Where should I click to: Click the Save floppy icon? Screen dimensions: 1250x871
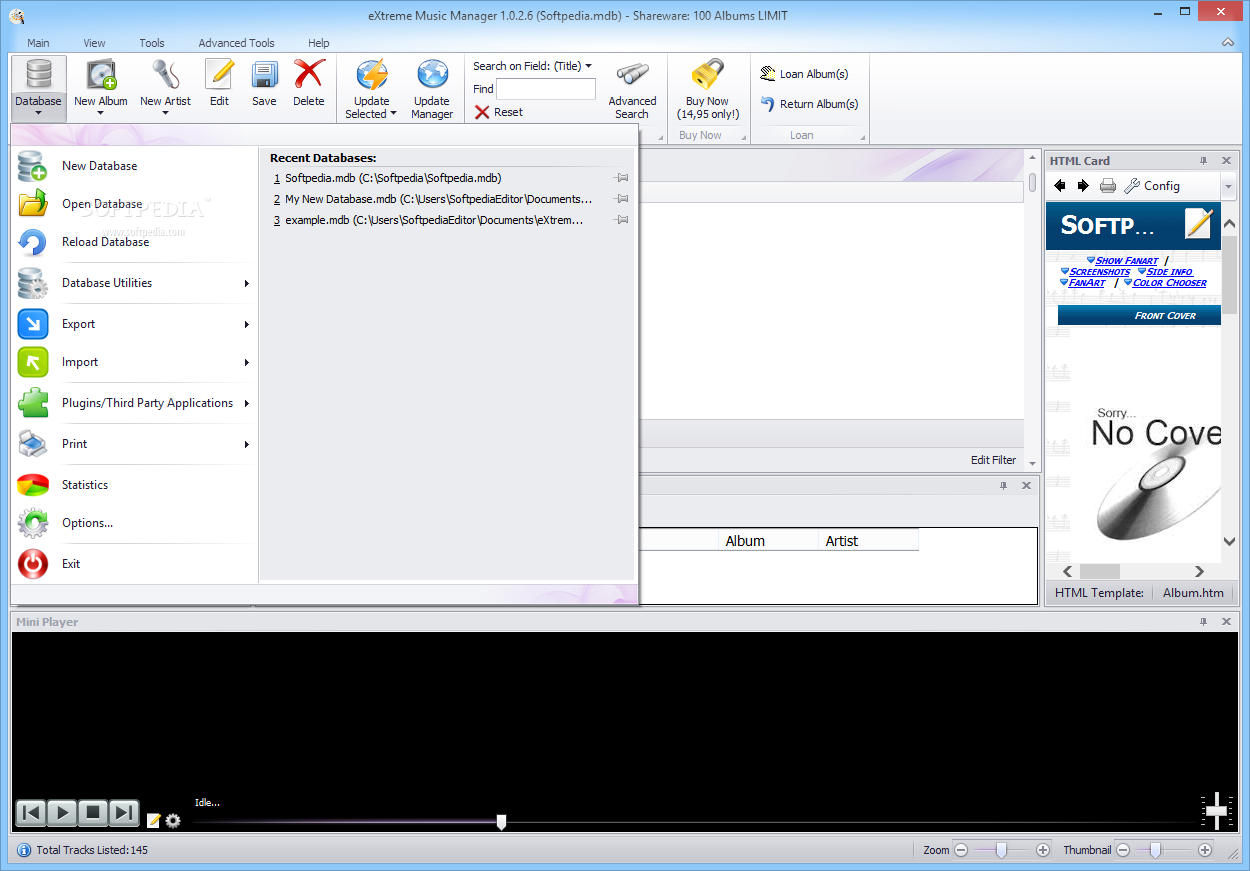pos(264,75)
